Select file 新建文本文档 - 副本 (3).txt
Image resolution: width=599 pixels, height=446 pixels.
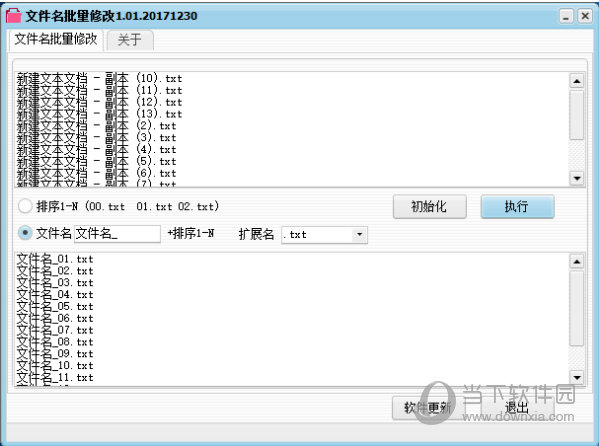click(96, 138)
